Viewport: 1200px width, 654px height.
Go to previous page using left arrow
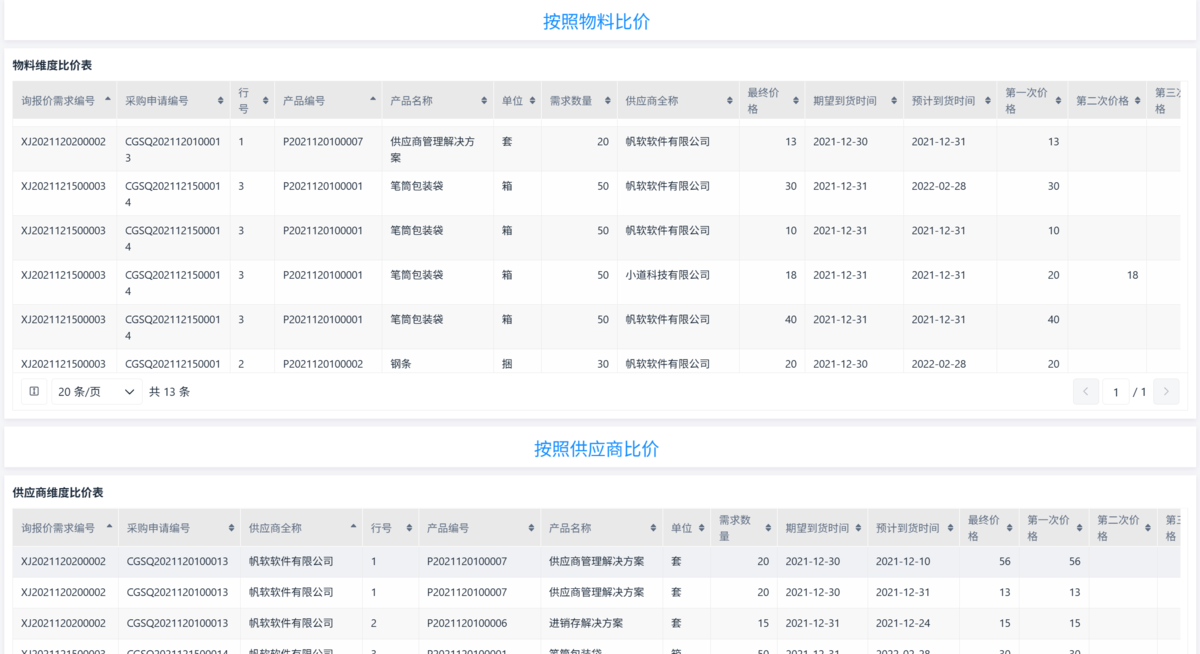click(x=1086, y=392)
